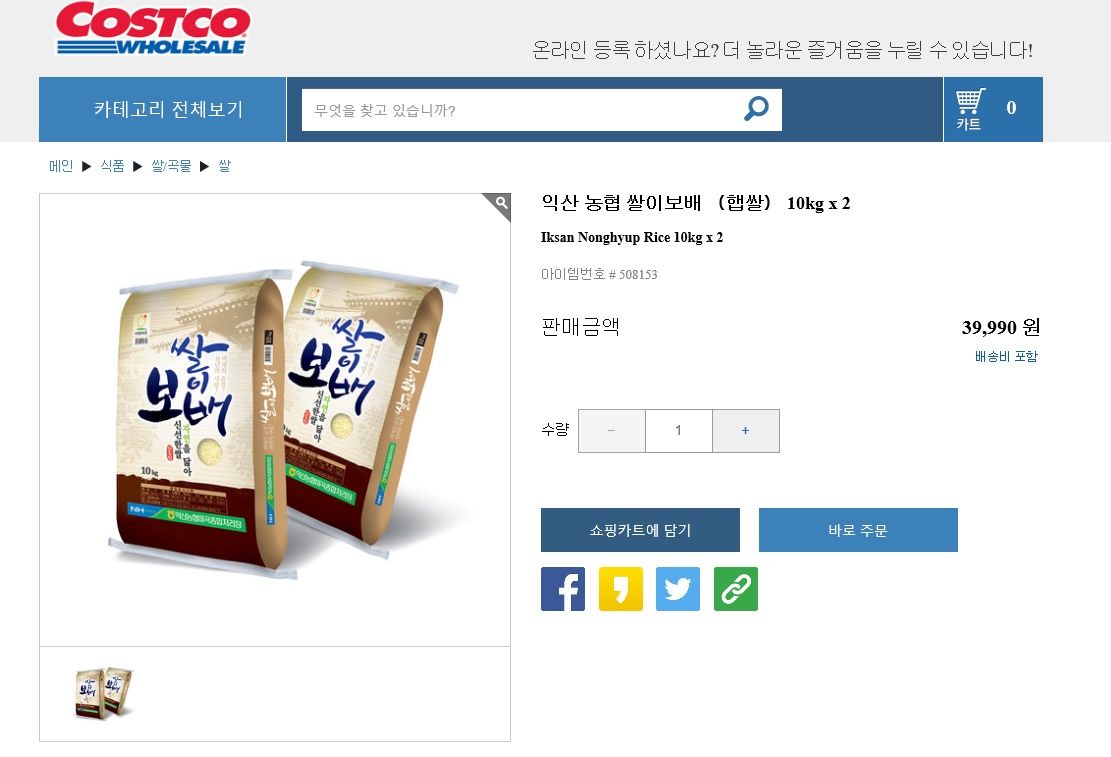Zoom product image with corner magnifier
1111x757 pixels.
pyautogui.click(x=499, y=206)
